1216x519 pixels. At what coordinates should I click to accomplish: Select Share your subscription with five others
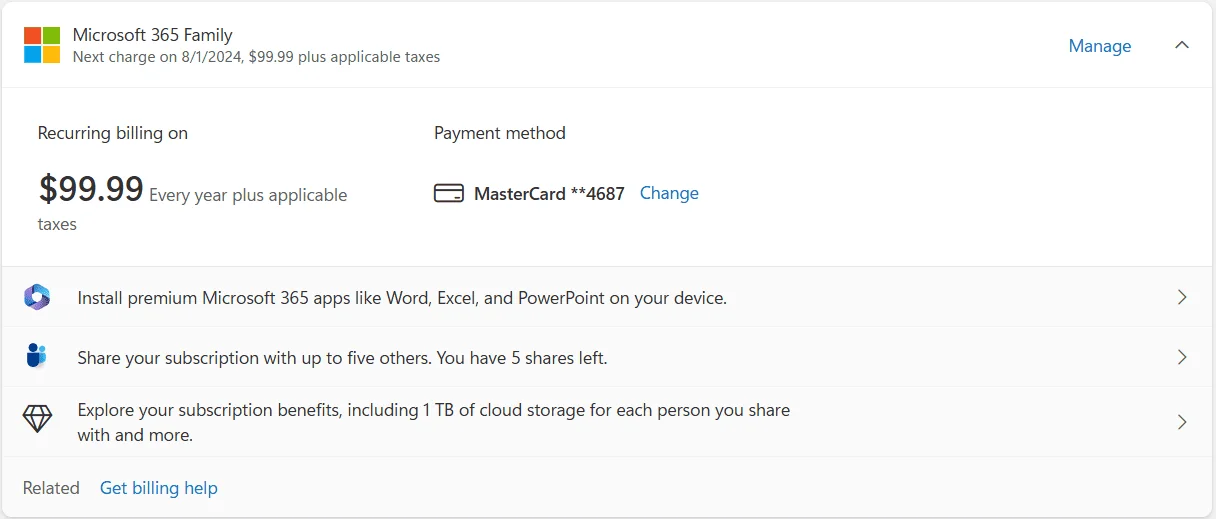pos(342,358)
